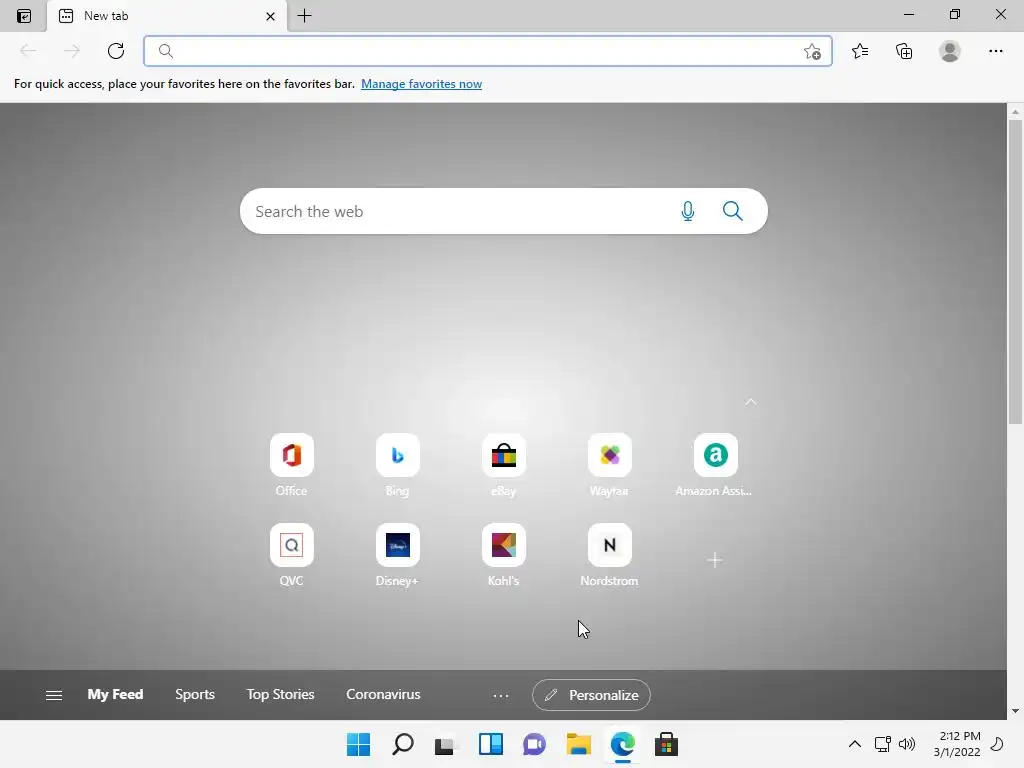
Task: Click the disabled back arrow
Action: (x=28, y=51)
